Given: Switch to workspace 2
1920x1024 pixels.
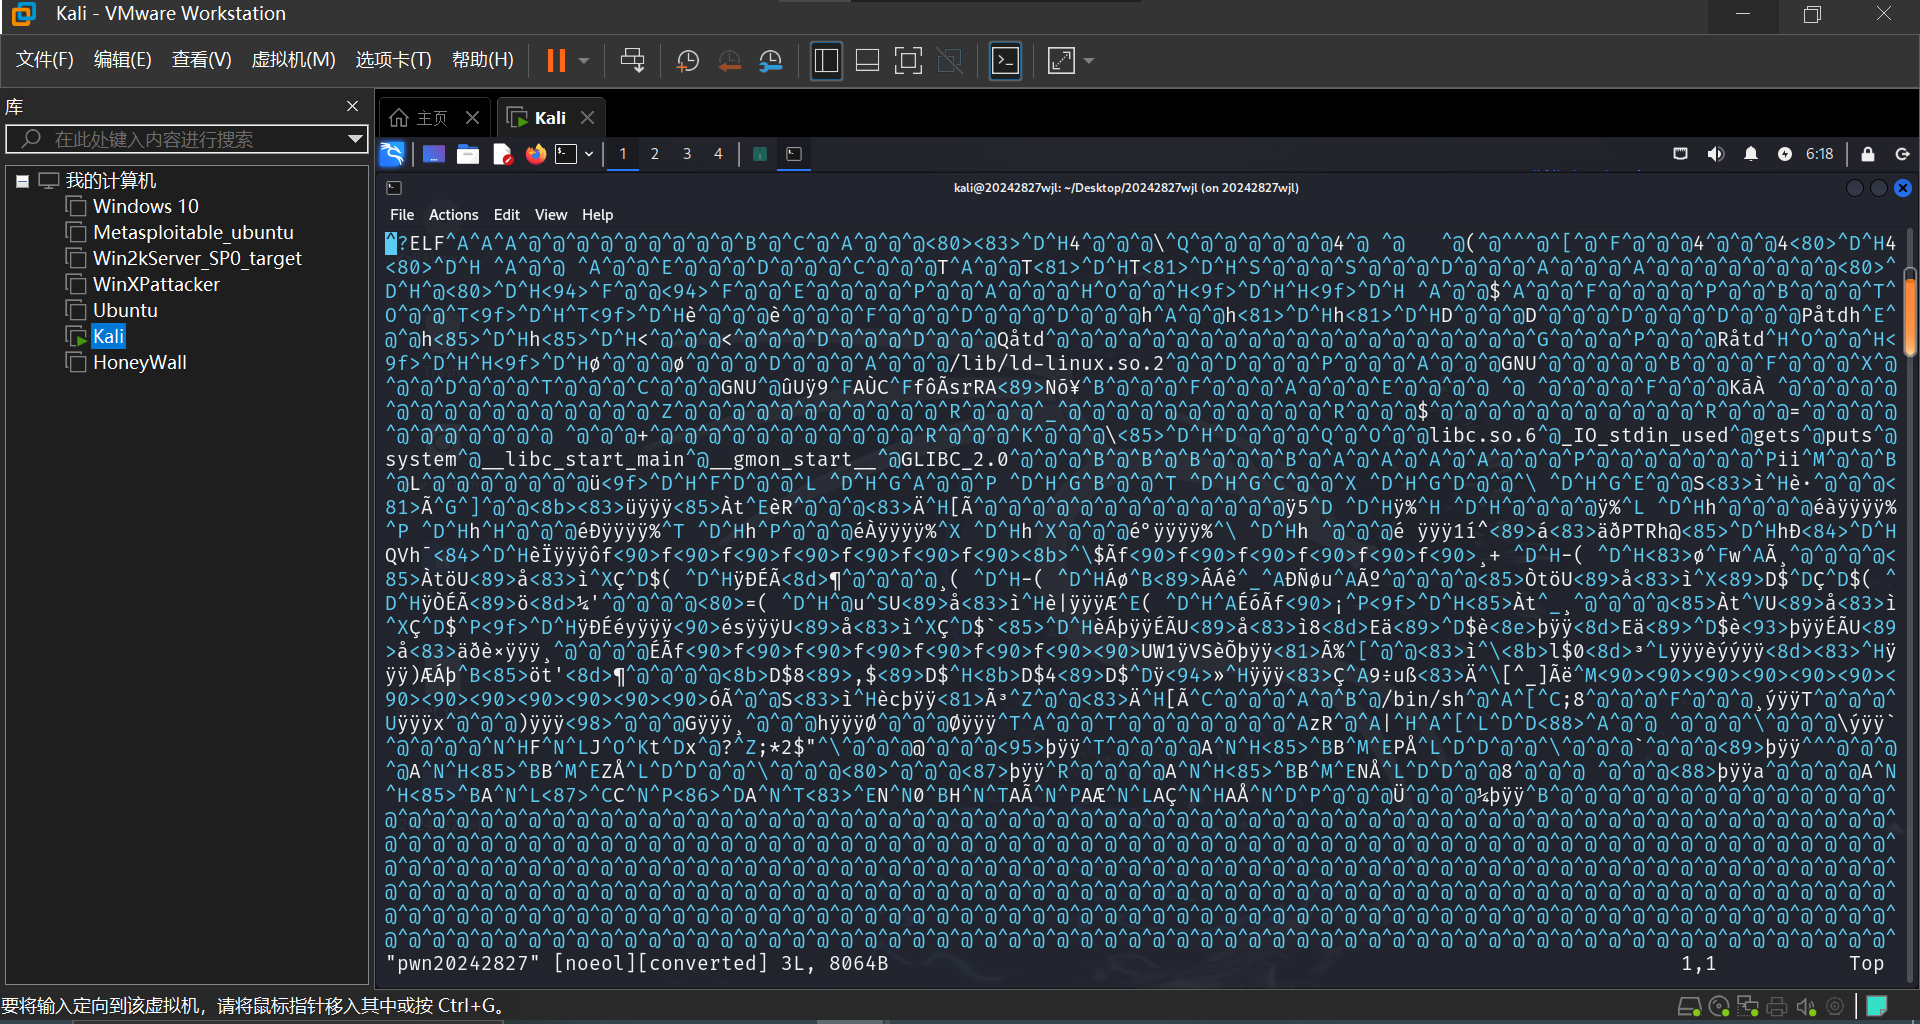Looking at the screenshot, I should click(655, 154).
